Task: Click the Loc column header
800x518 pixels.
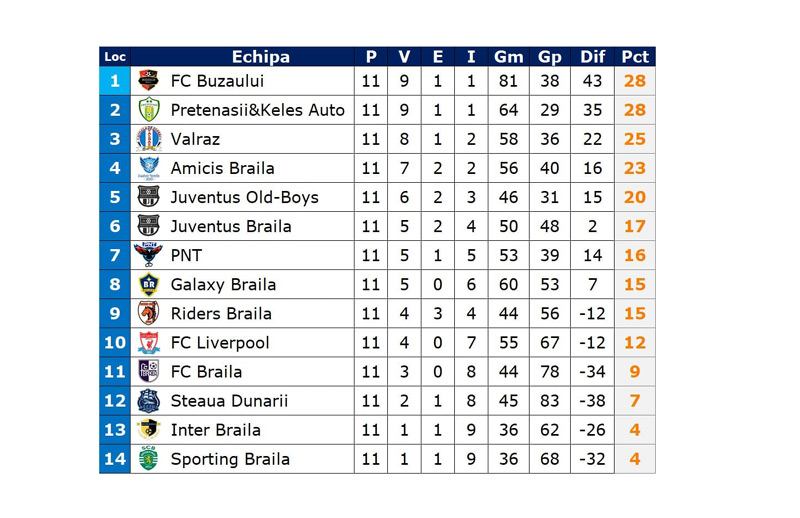Action: 115,57
